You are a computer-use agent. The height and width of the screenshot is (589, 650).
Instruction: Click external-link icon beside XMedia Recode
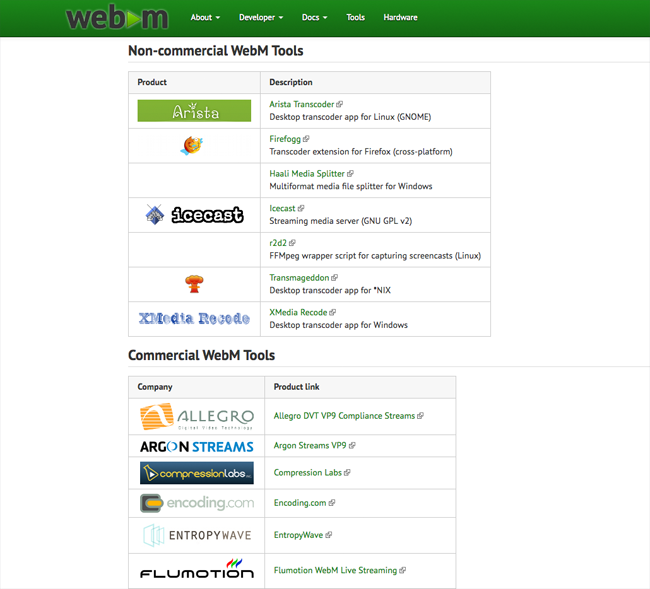[332, 312]
